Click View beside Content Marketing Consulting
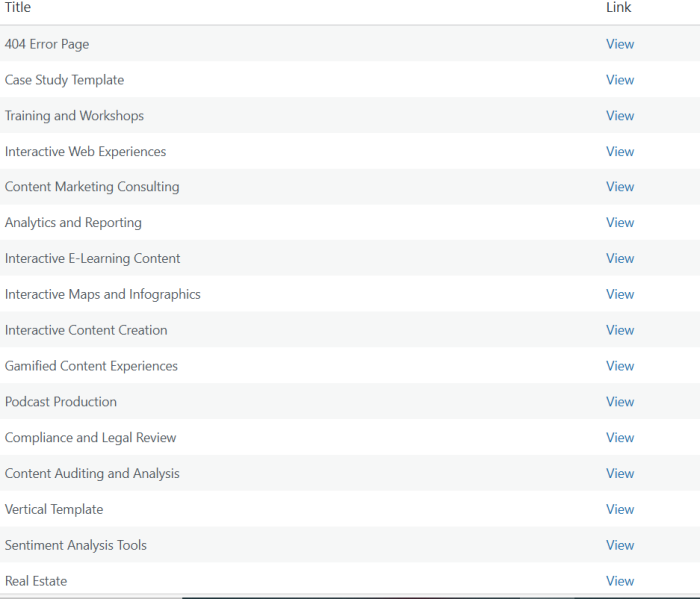700x599 pixels. (620, 187)
